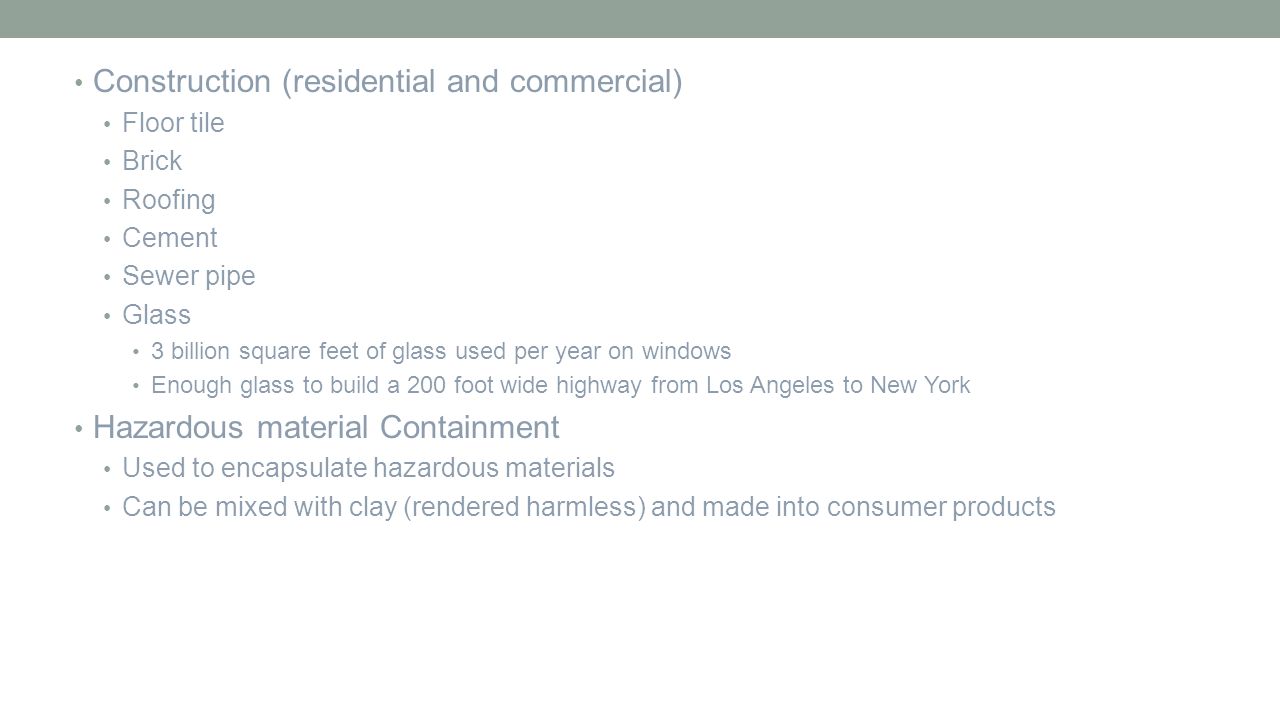Click the 'Glass' bullet entry
Viewport: 1280px width, 720px height.
pos(156,315)
